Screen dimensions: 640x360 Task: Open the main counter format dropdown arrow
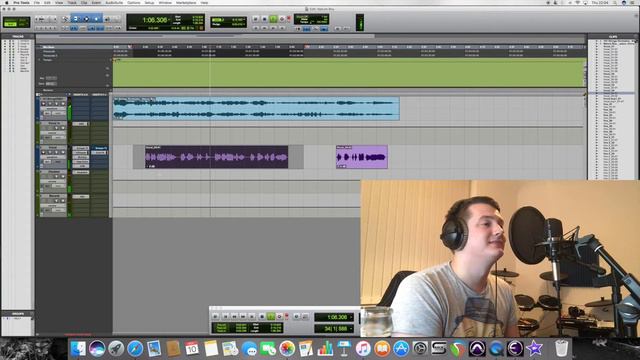coord(169,19)
